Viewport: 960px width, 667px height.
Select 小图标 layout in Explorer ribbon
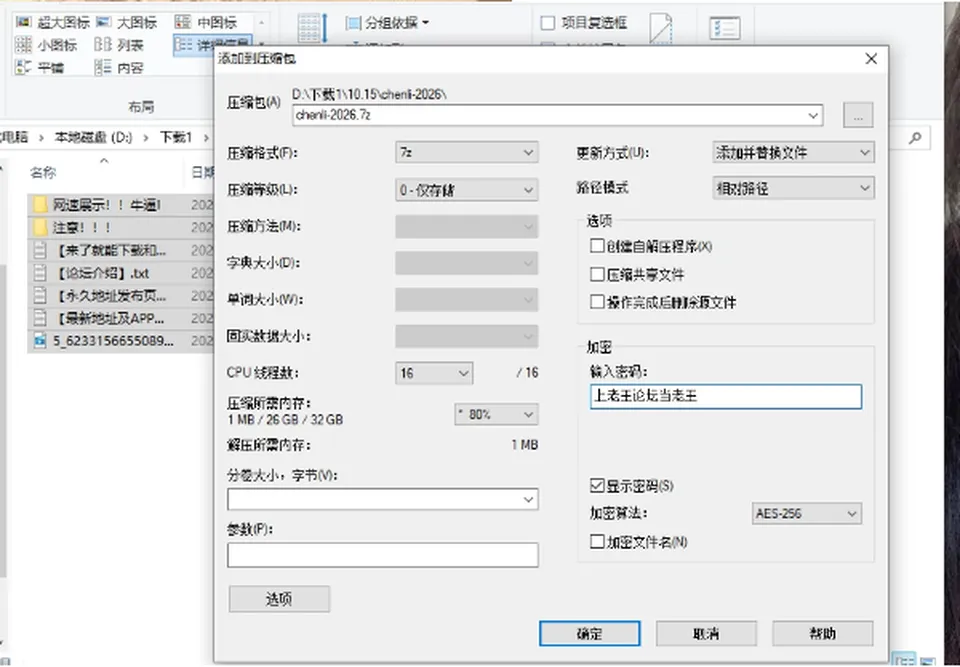tap(46, 45)
